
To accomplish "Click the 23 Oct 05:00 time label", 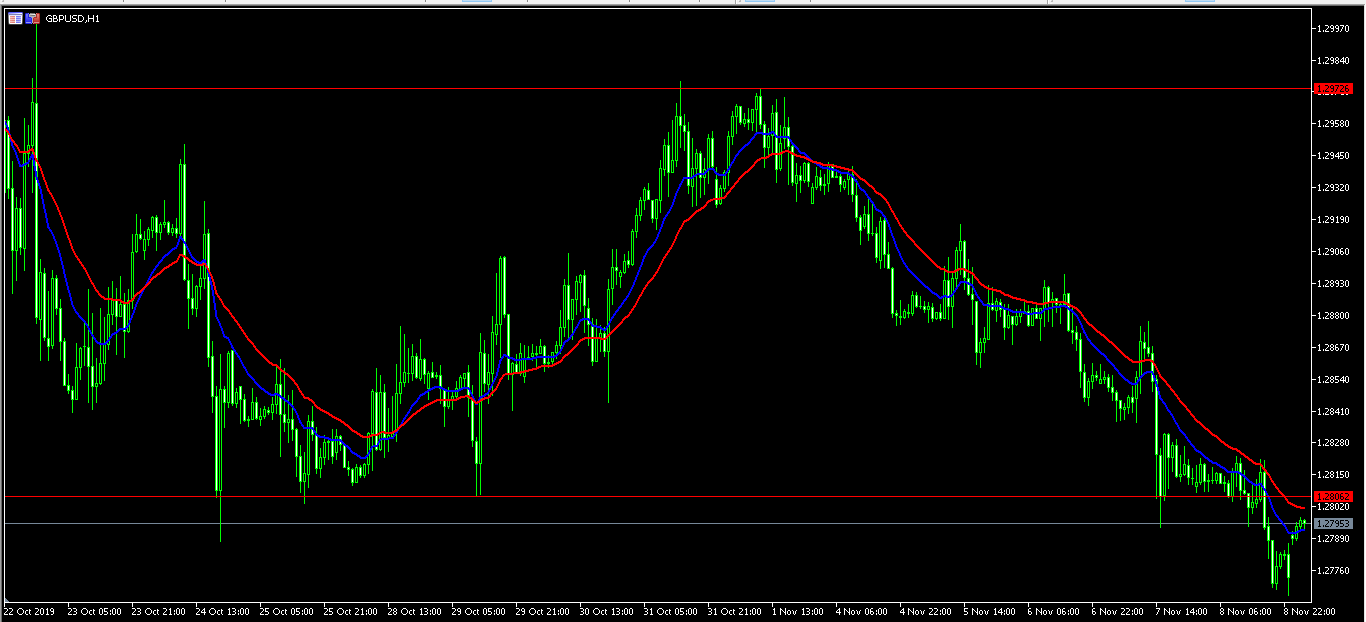I will (x=94, y=610).
